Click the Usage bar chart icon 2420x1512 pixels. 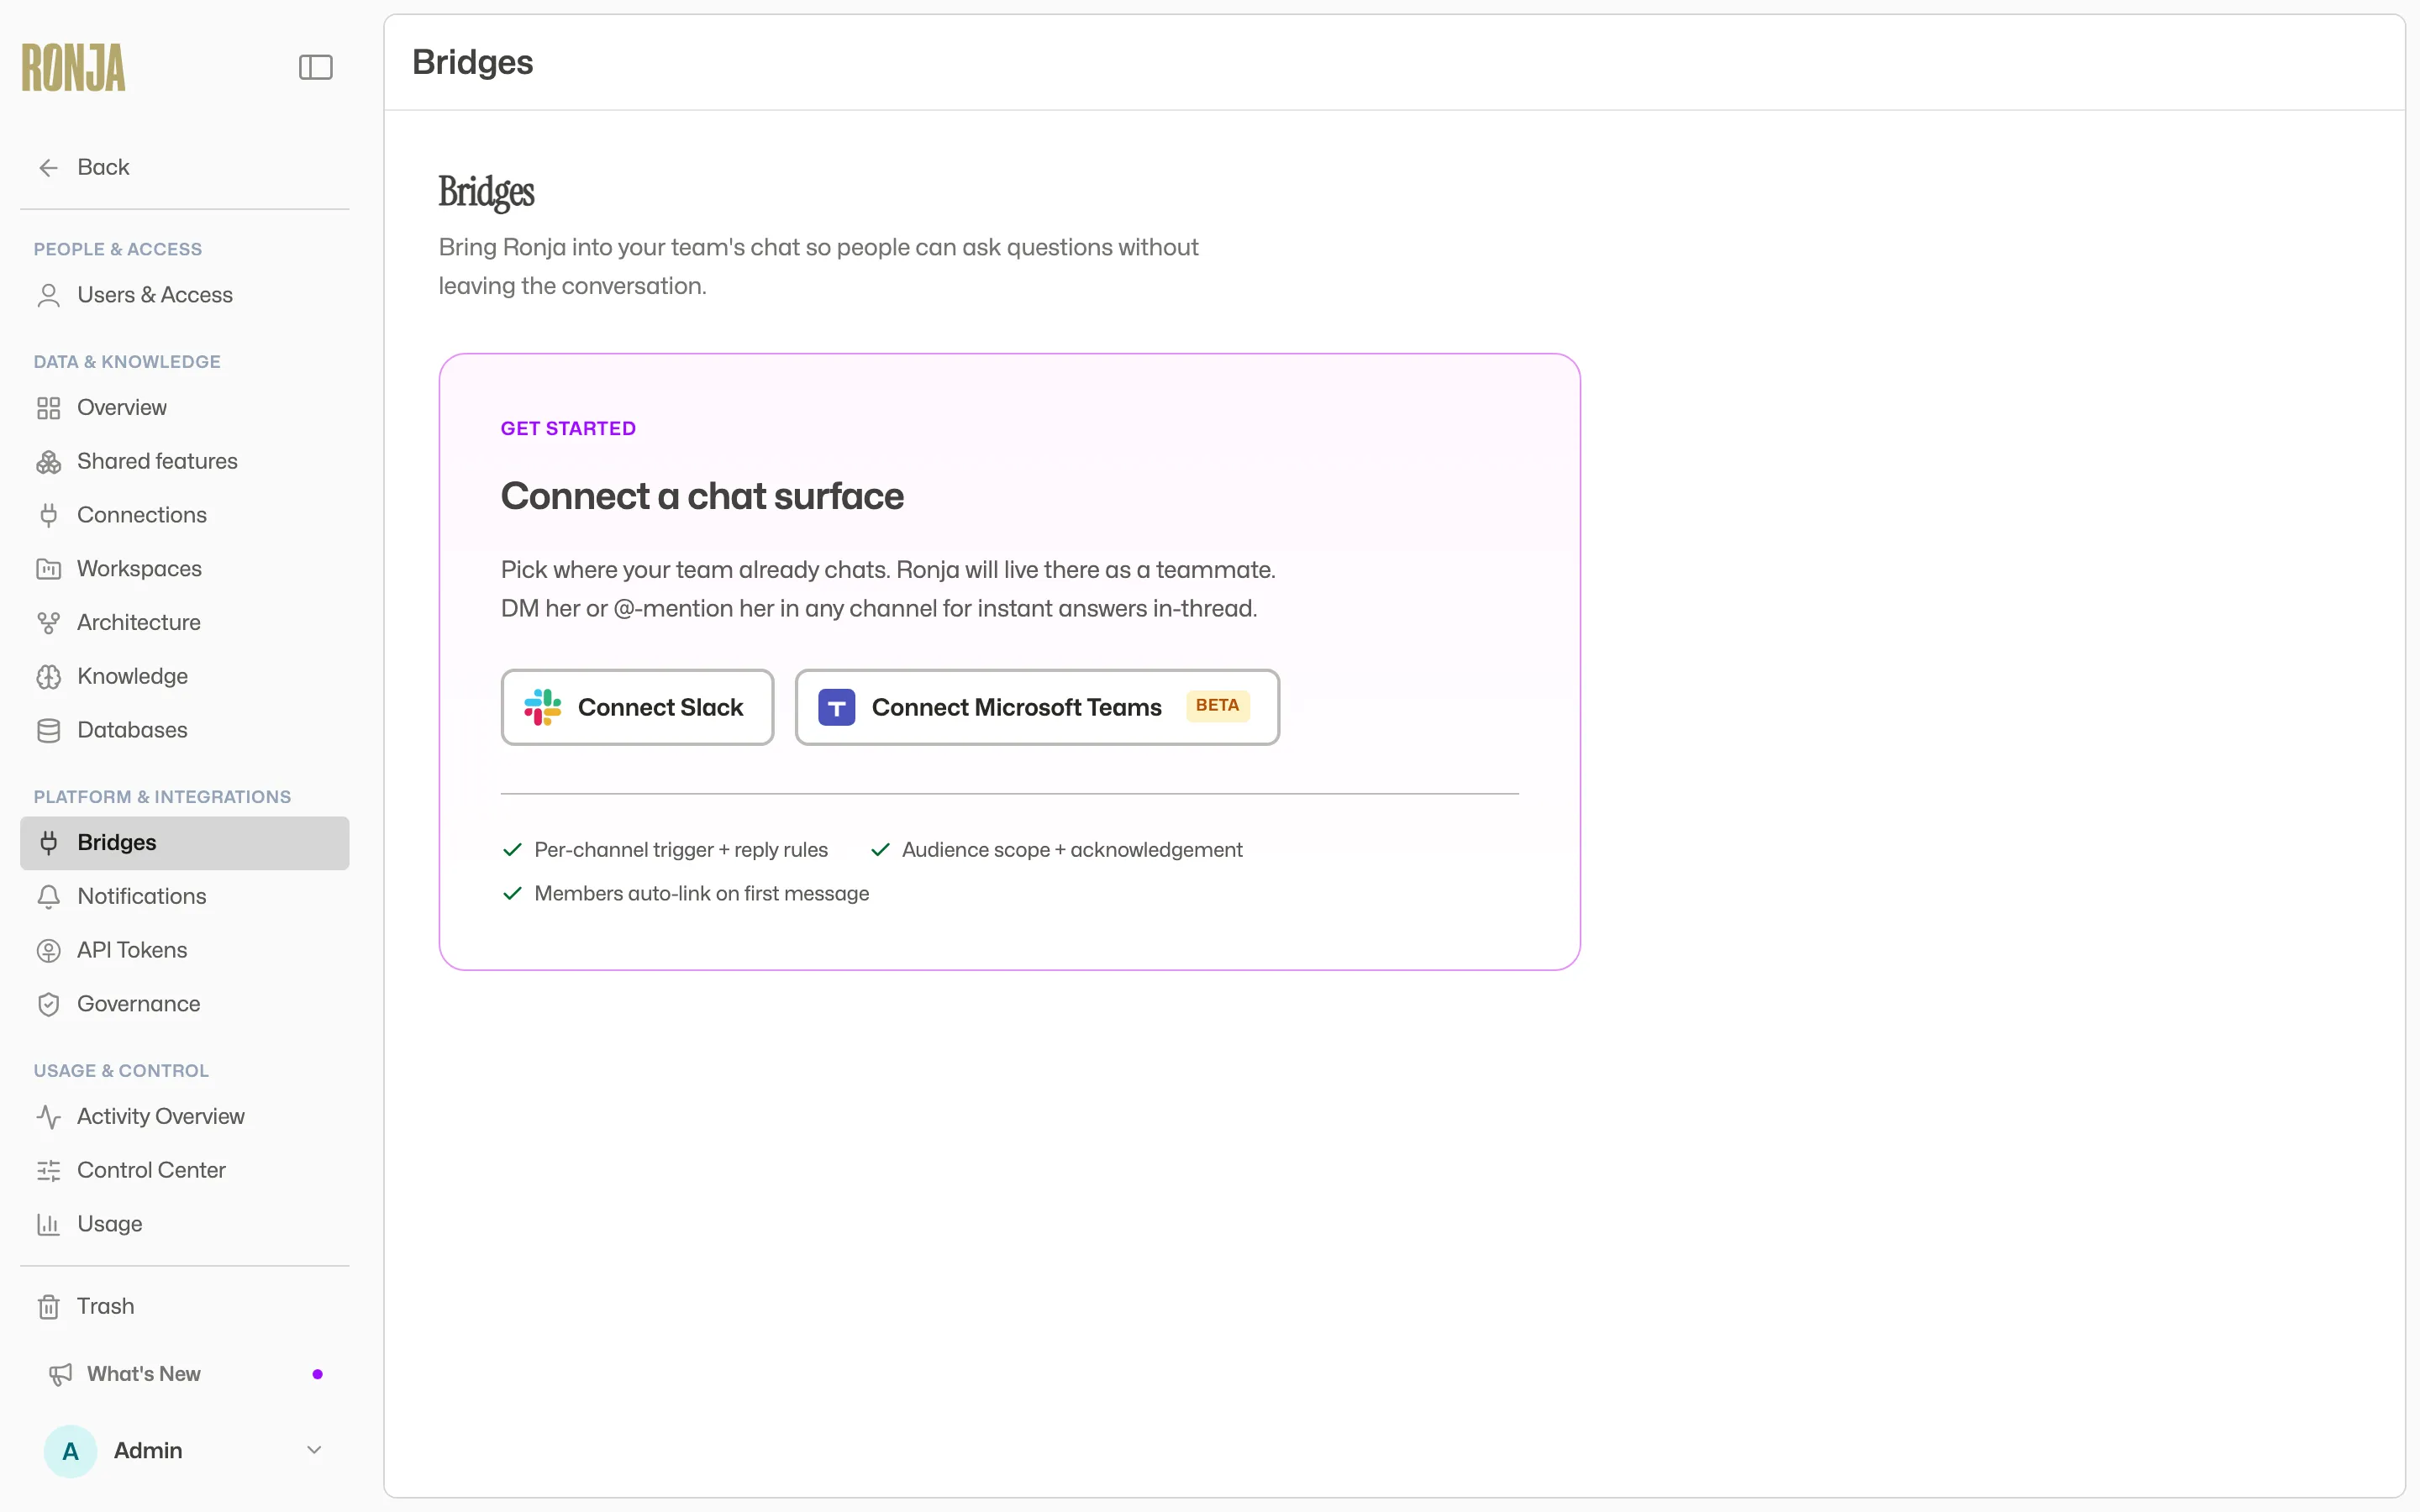point(48,1224)
